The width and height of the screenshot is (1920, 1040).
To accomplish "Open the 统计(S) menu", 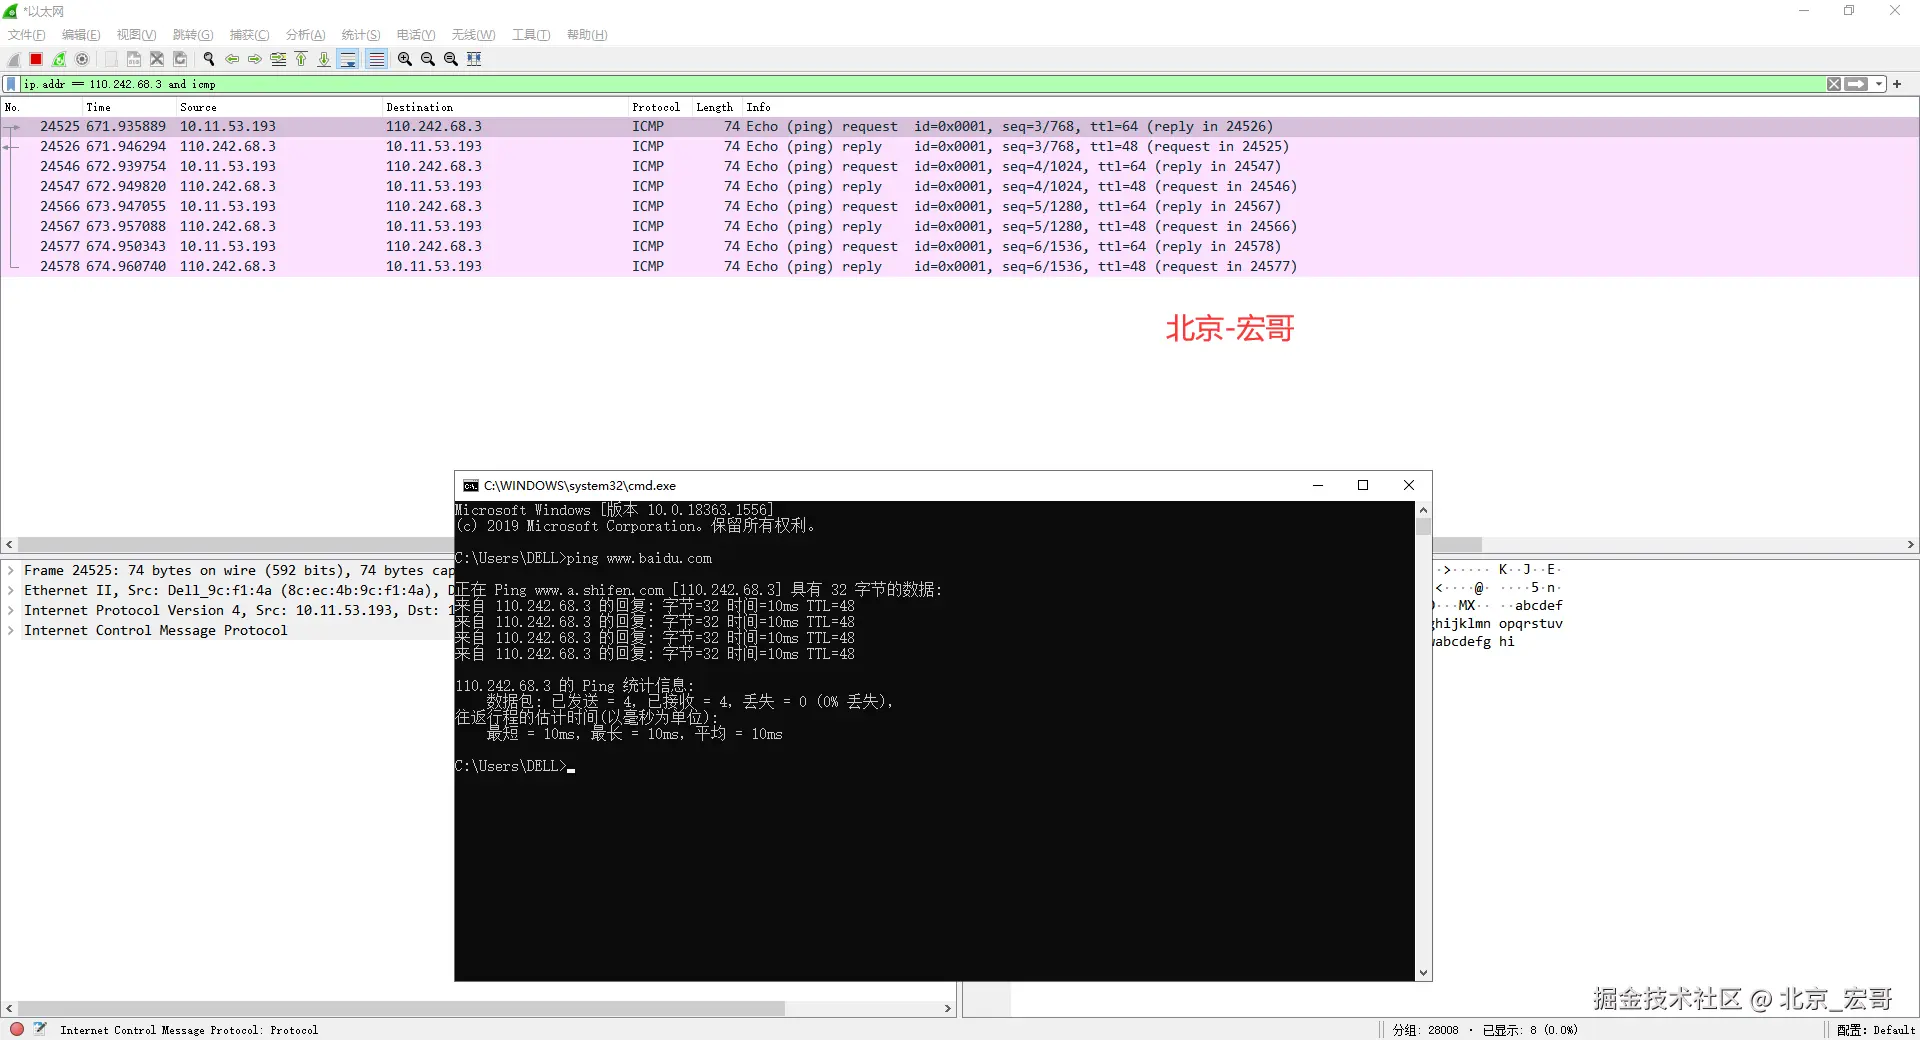I will [x=361, y=35].
